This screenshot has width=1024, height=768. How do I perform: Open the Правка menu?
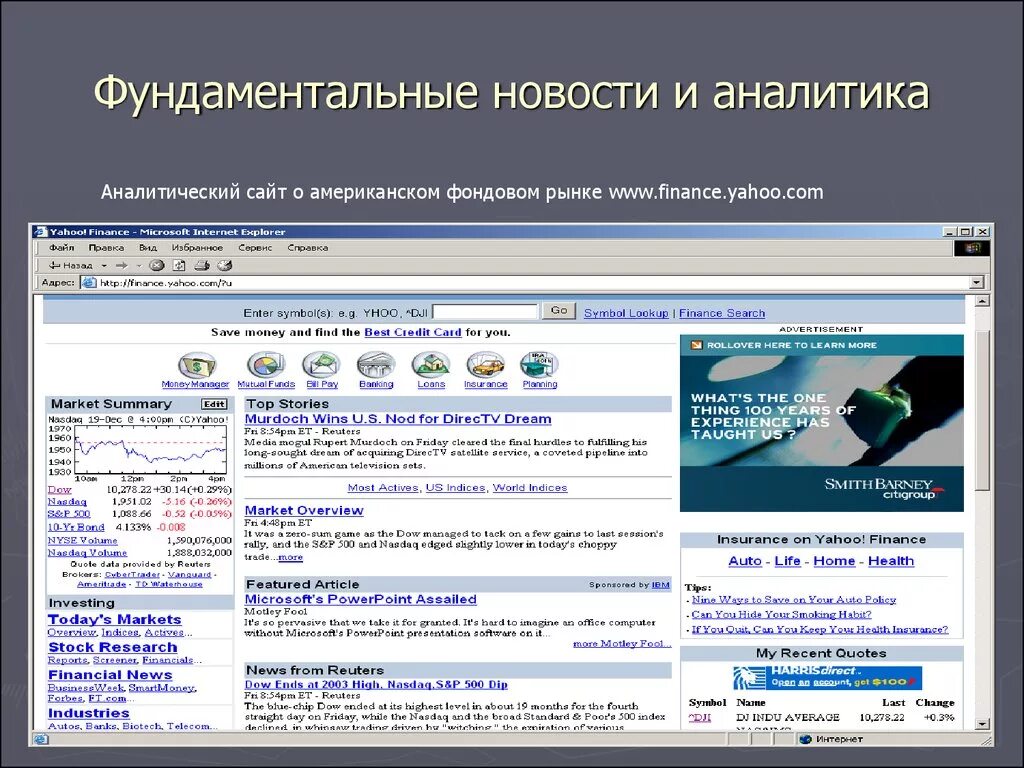tap(106, 248)
